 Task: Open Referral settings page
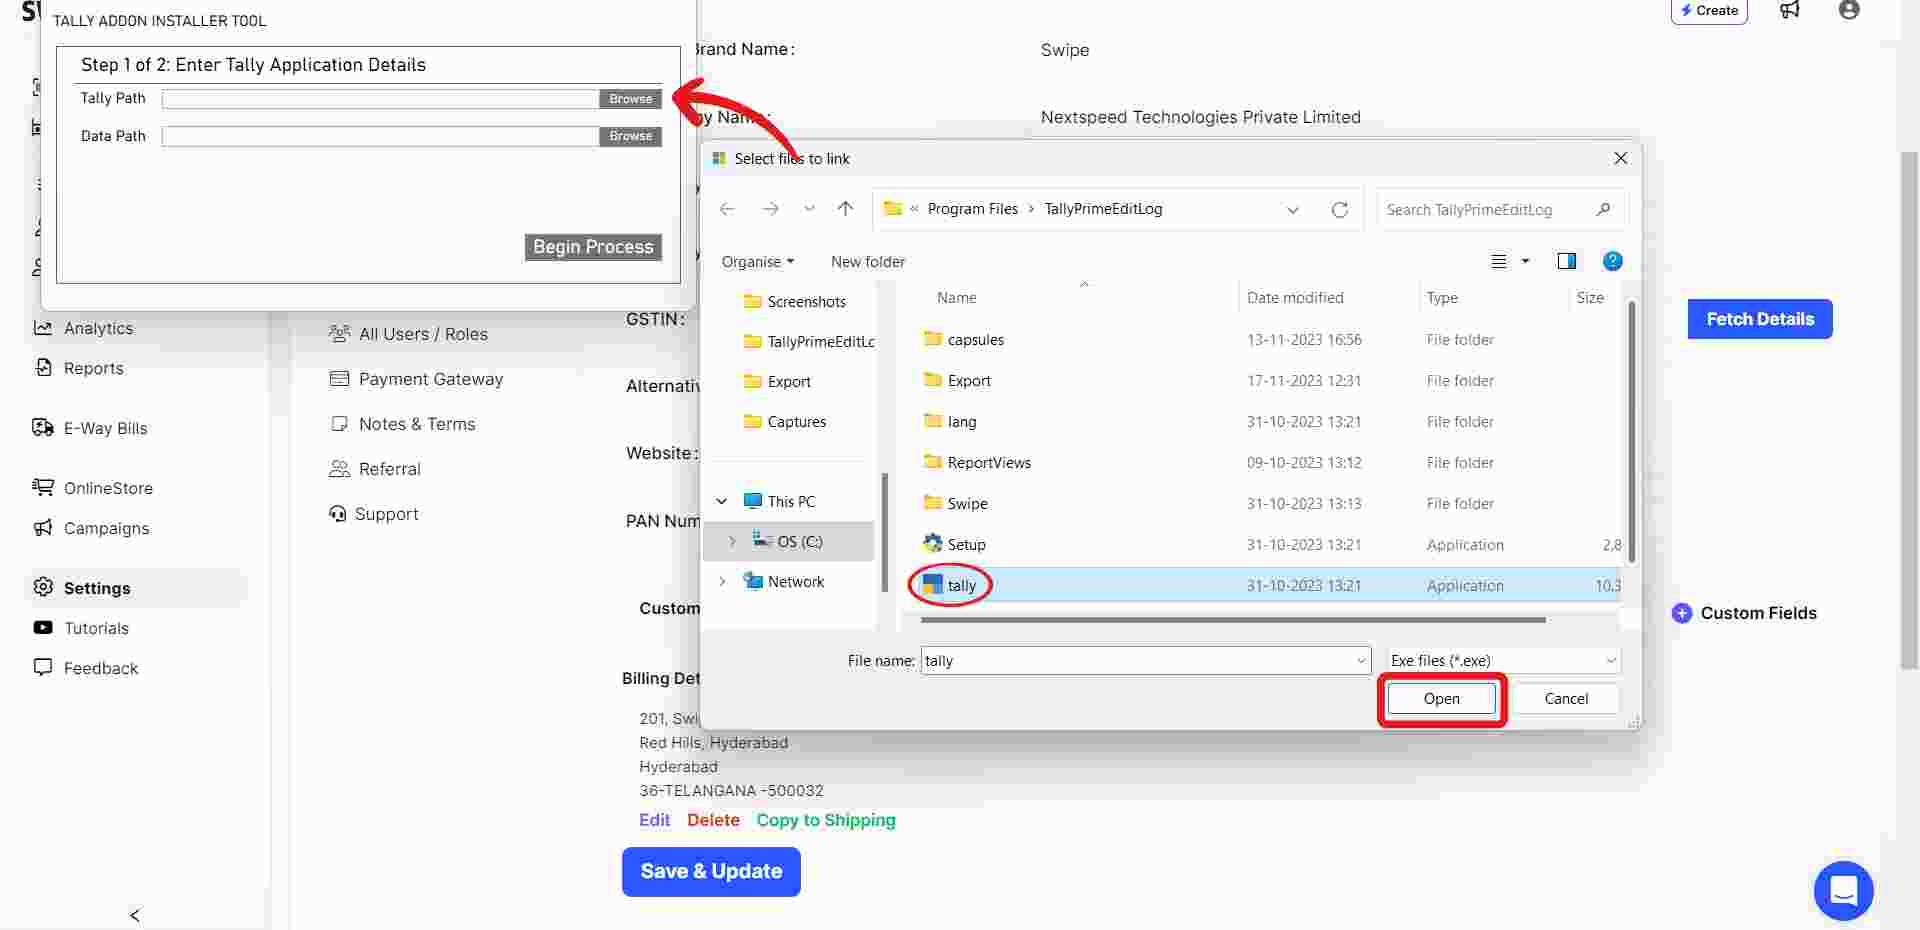pos(375,469)
